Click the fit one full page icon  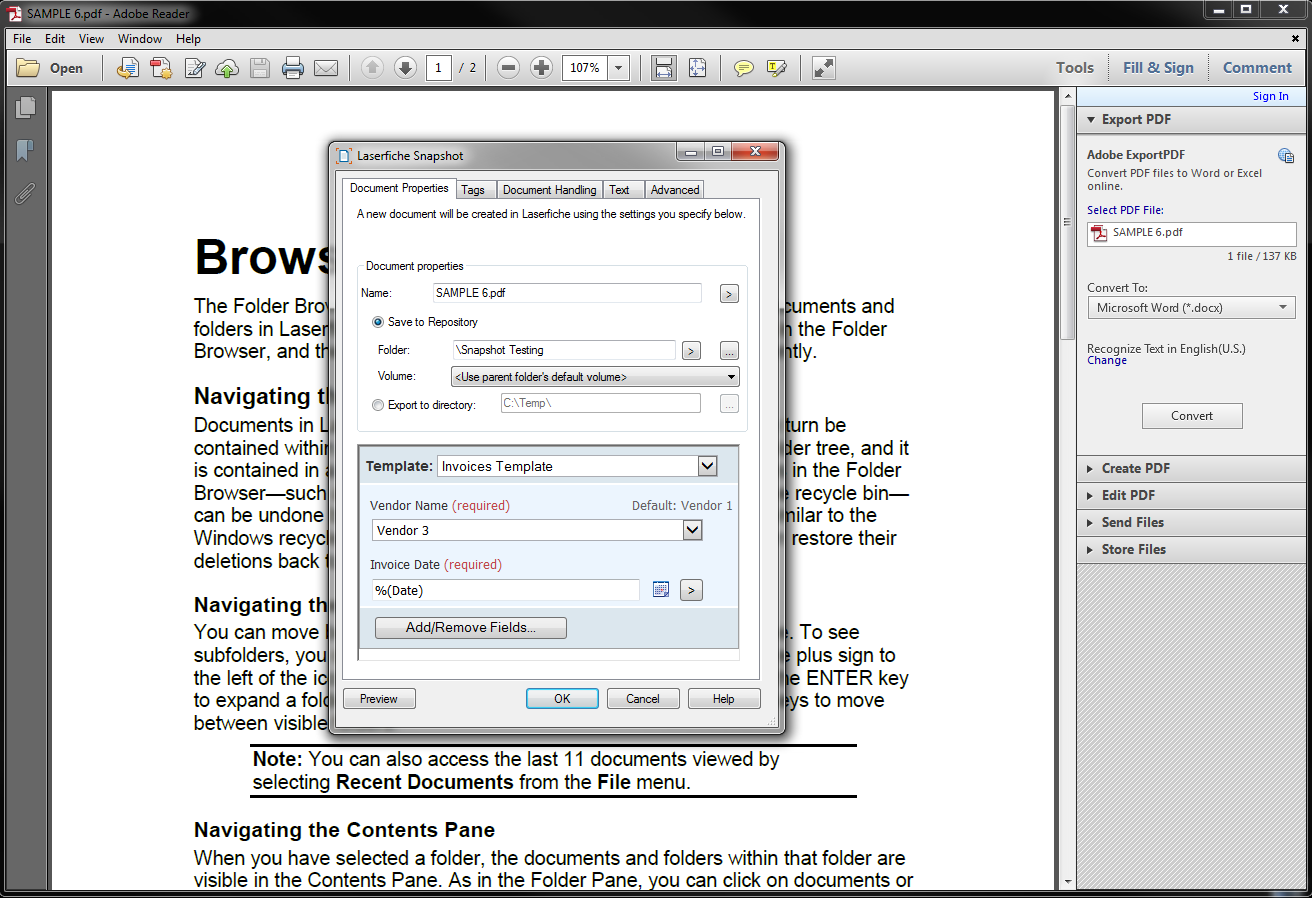click(x=697, y=68)
